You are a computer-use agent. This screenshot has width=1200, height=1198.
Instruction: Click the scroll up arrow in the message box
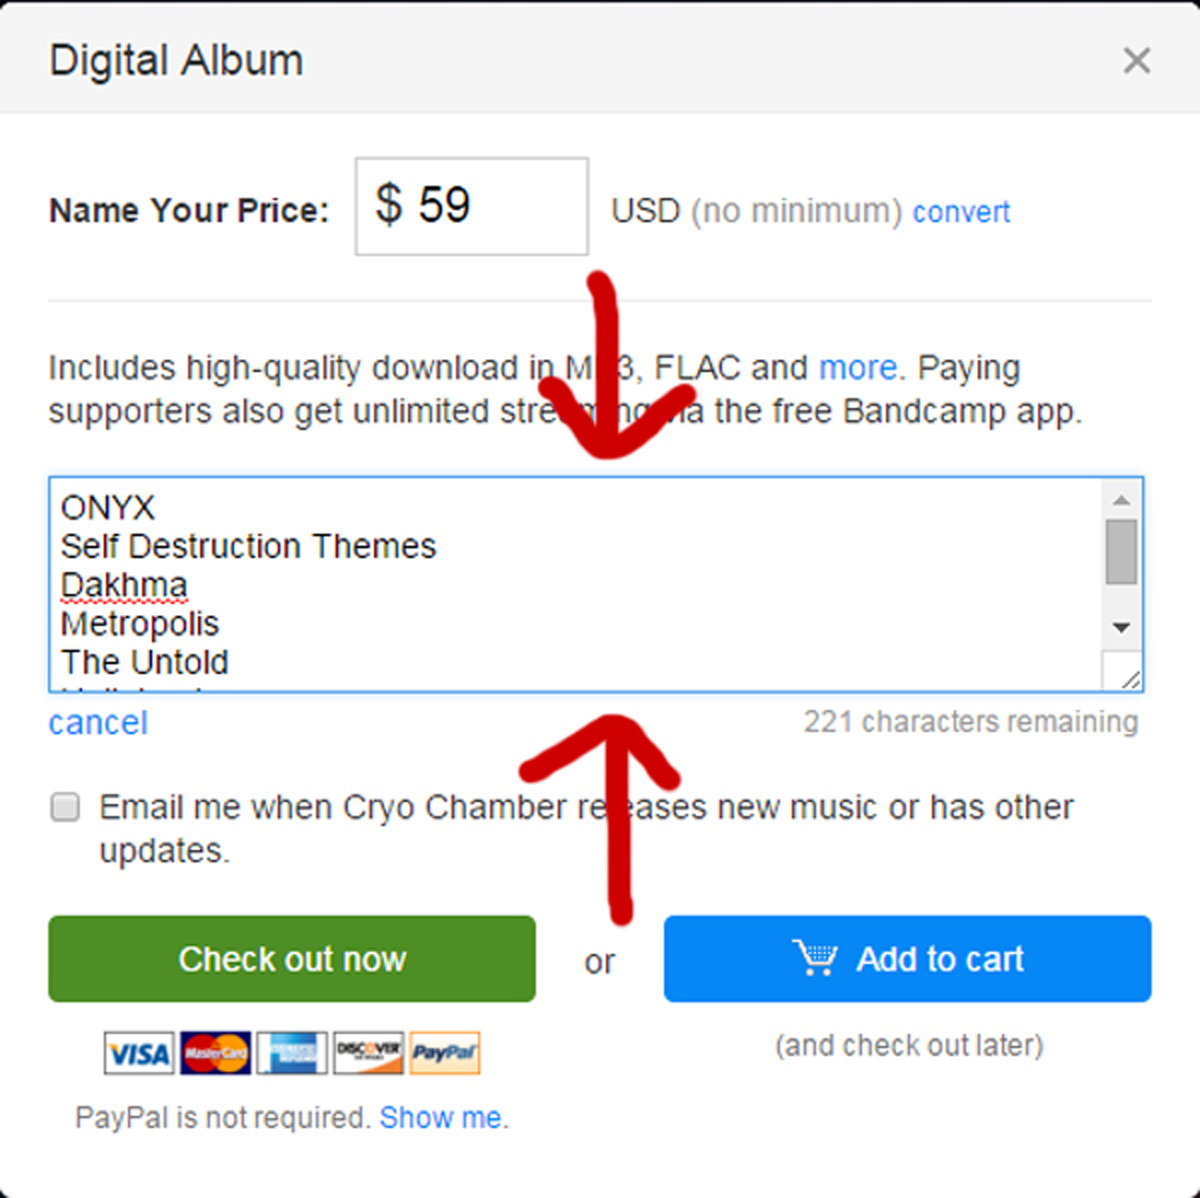click(x=1121, y=499)
